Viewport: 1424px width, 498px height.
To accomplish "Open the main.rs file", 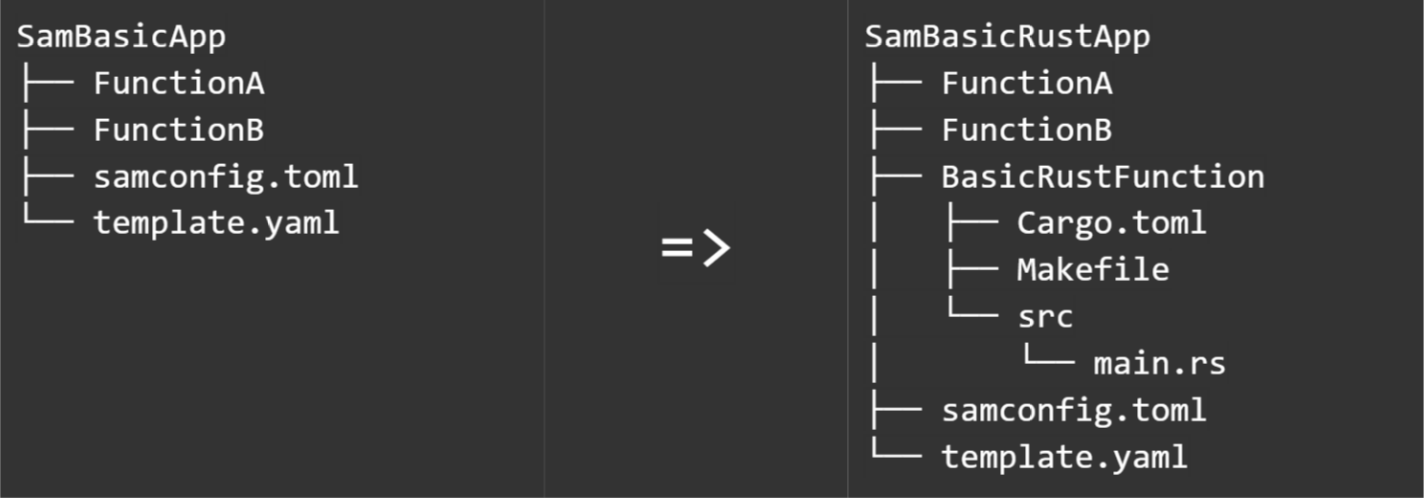I will (1159, 364).
